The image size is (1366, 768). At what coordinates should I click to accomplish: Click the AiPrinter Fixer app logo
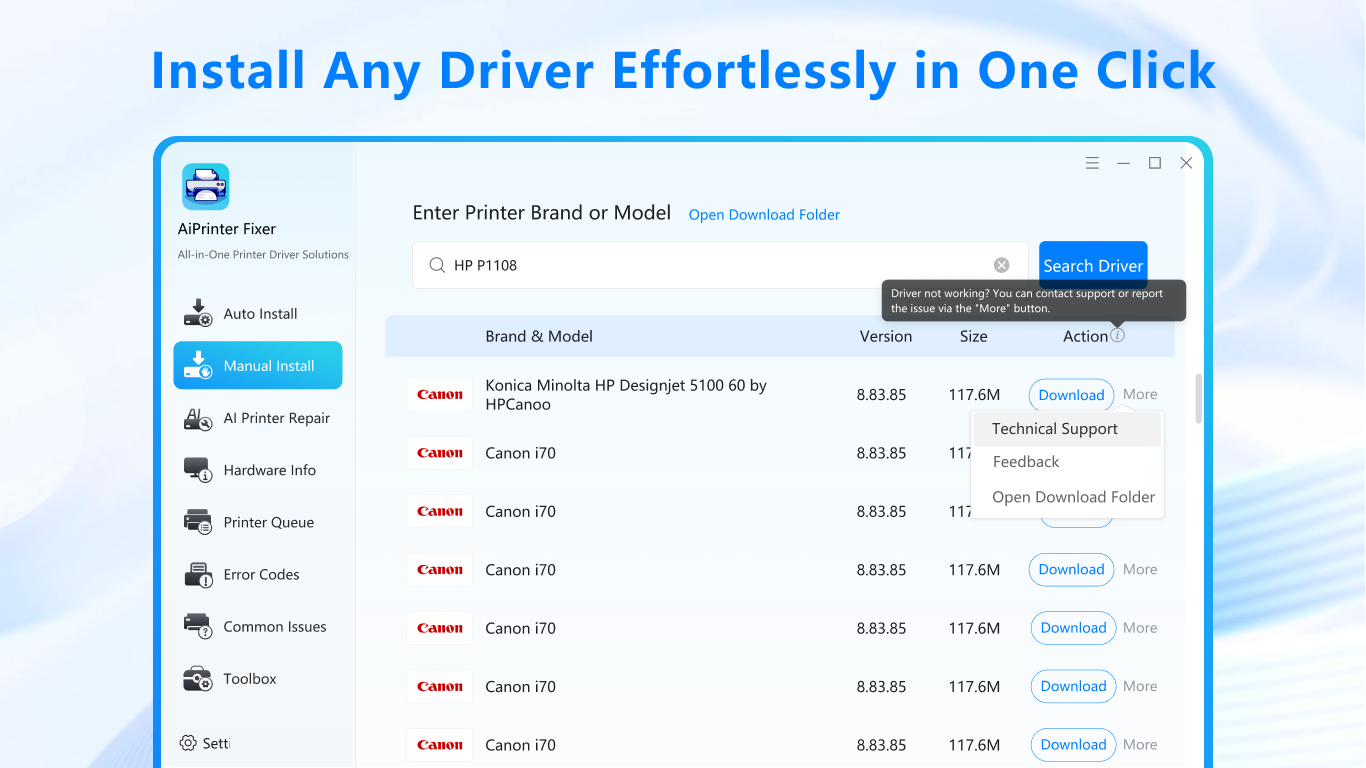coord(205,187)
